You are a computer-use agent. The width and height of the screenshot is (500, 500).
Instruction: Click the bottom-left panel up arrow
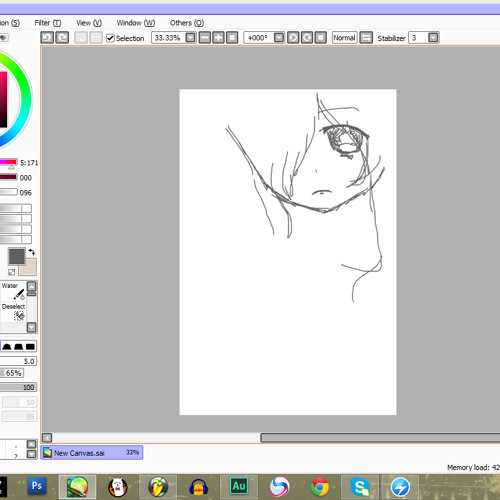pyautogui.click(x=32, y=444)
